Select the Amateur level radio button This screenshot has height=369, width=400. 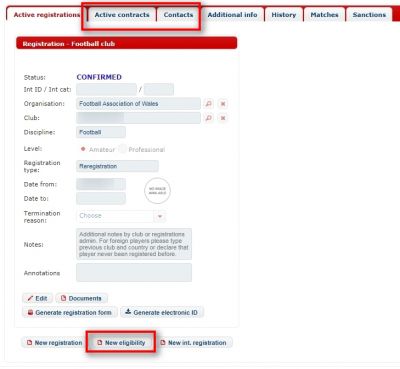point(83,149)
